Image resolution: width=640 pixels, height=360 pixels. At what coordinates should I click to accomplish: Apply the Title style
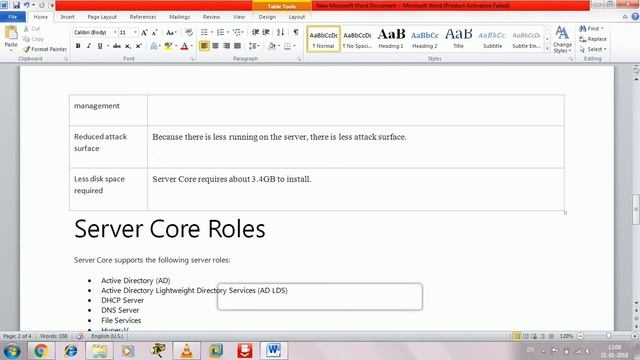click(458, 39)
